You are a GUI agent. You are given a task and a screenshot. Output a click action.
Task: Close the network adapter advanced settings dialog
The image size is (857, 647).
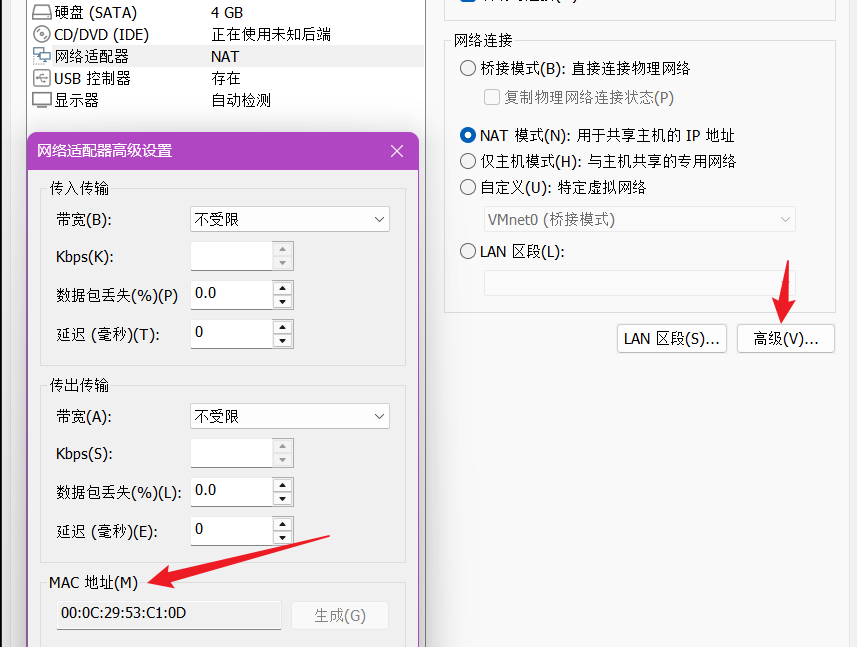tap(397, 151)
